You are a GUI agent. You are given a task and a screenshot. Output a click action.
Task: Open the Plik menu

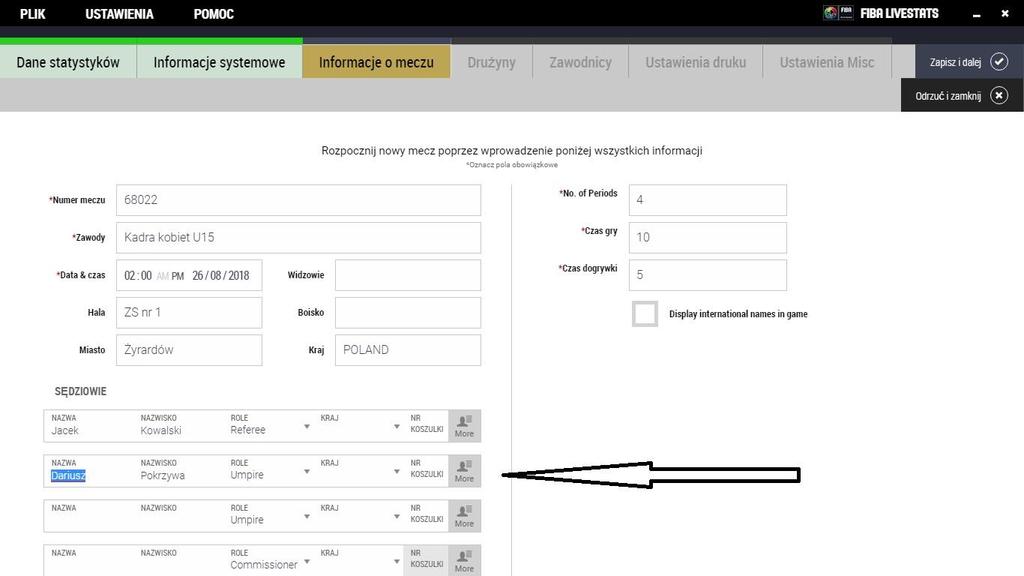click(x=33, y=14)
